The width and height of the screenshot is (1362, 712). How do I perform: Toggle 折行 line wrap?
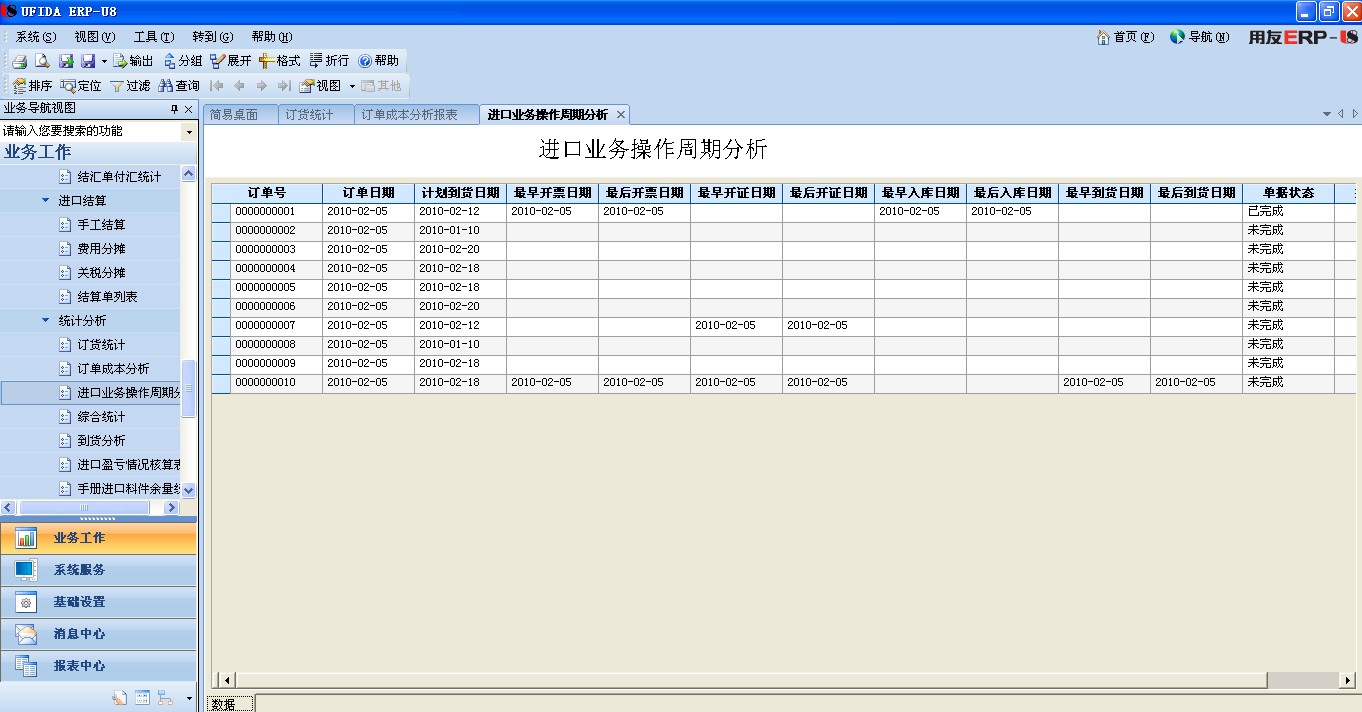point(330,61)
